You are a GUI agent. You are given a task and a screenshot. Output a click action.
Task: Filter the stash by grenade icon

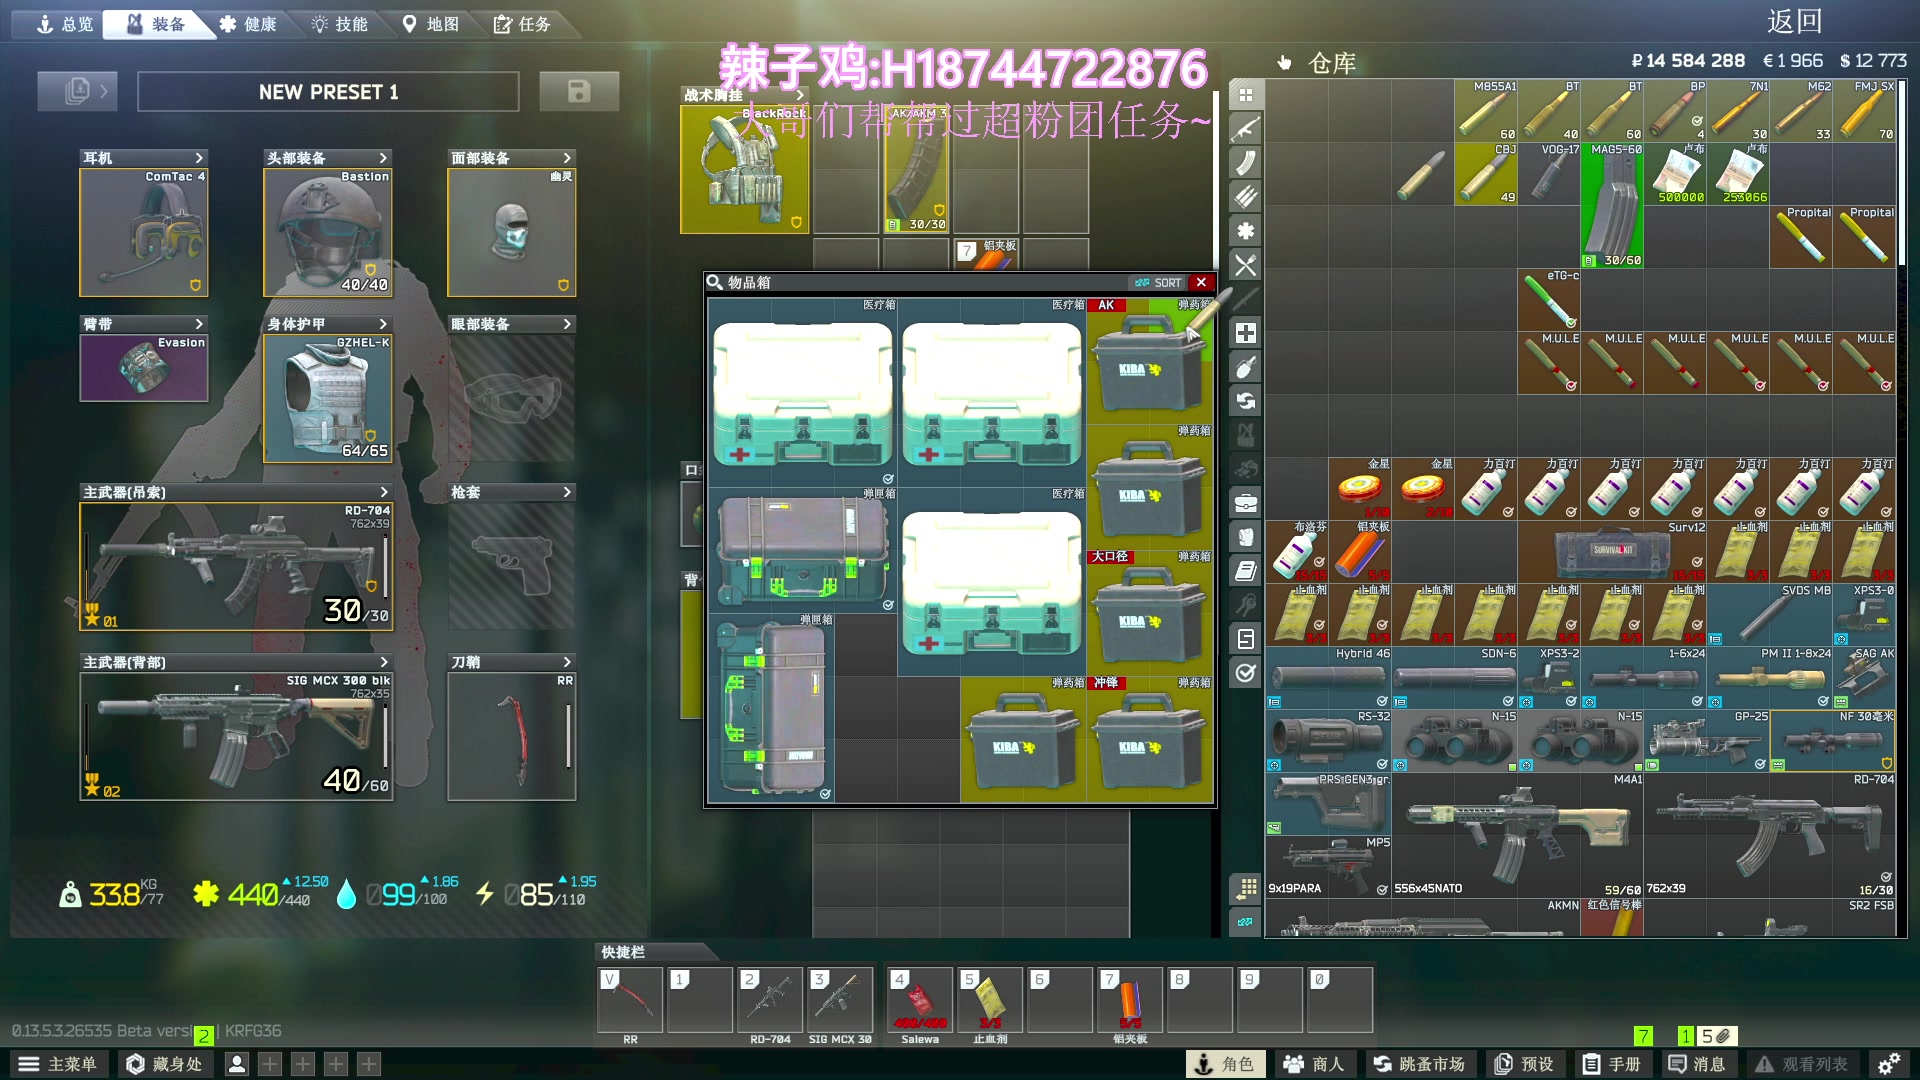click(1245, 367)
